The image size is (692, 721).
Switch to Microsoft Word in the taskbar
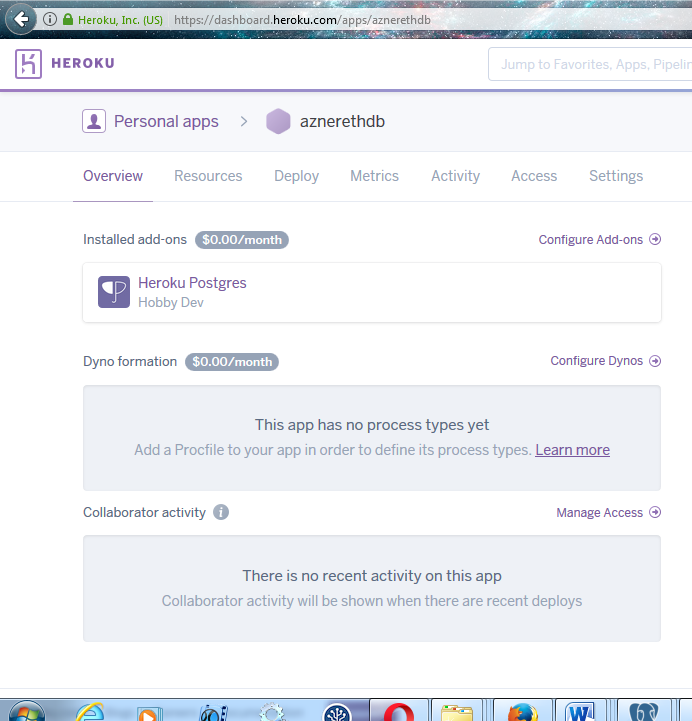[581, 712]
